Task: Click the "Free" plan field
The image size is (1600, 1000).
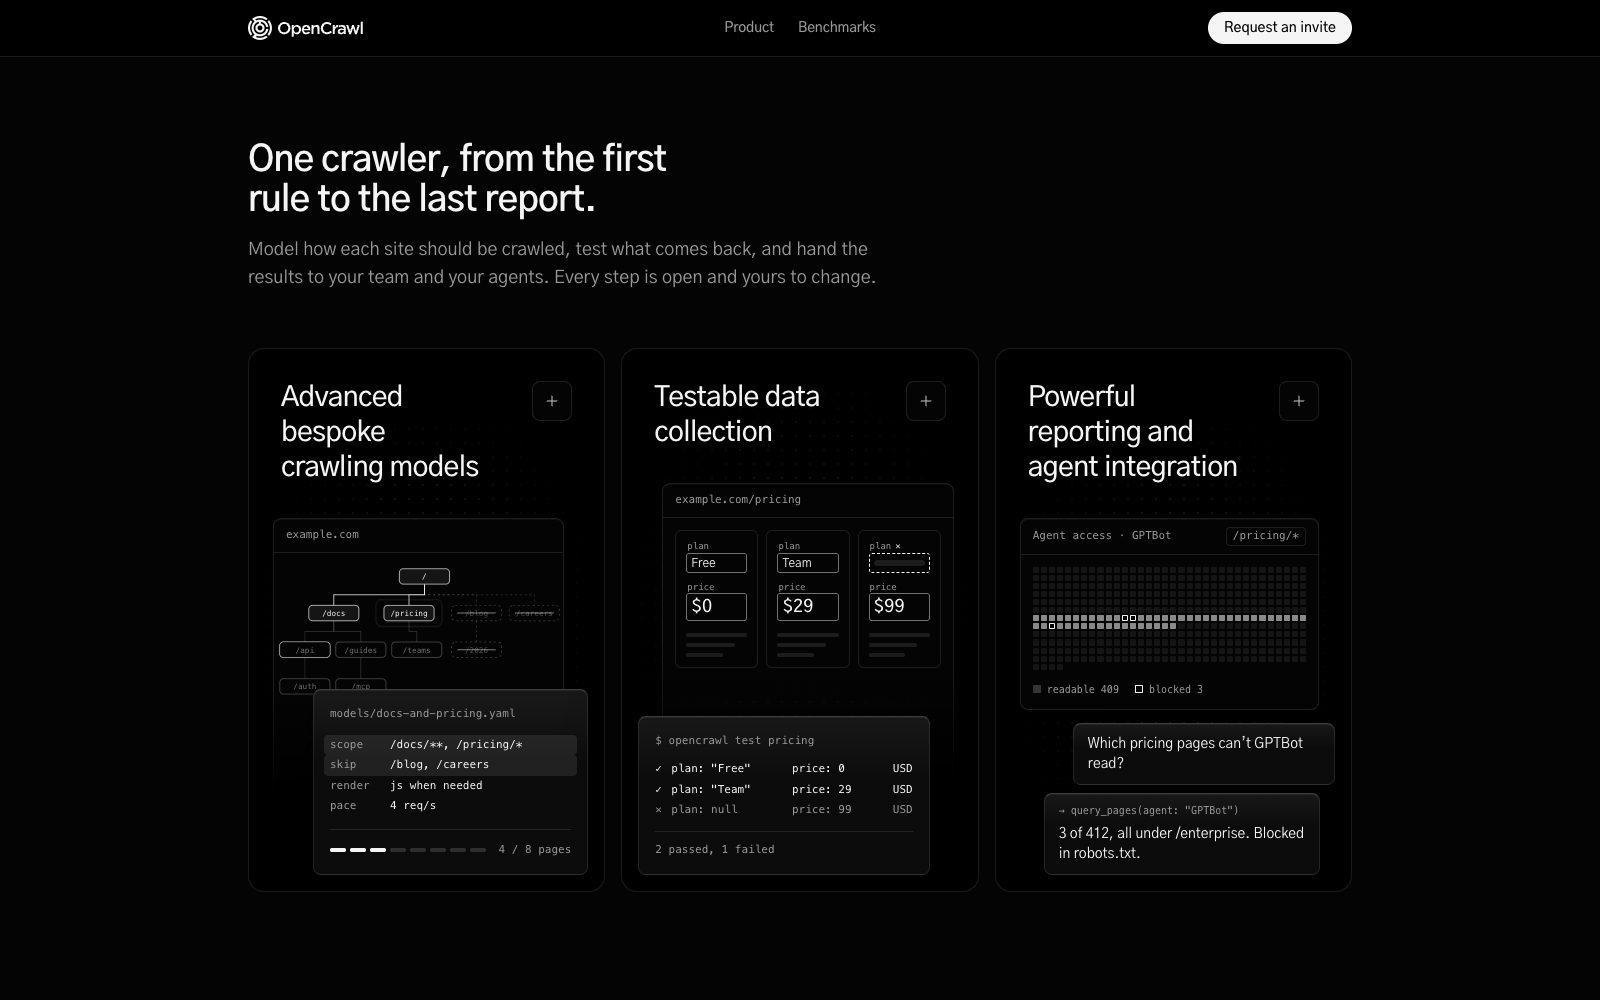Action: [716, 563]
